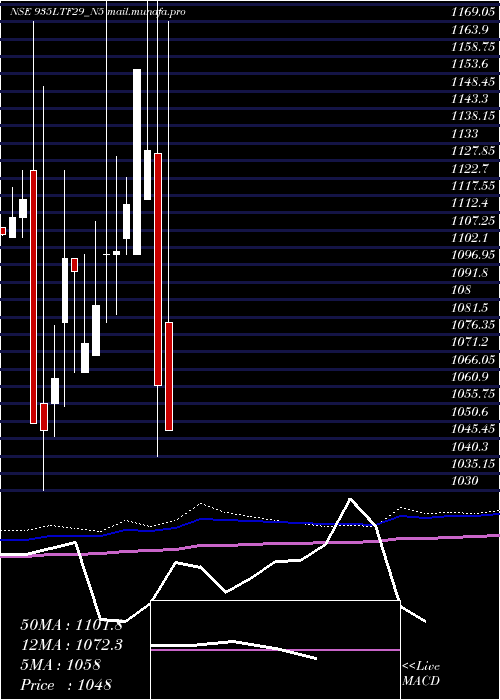
Task: Click the 1035.15 price label
Action: (473, 464)
